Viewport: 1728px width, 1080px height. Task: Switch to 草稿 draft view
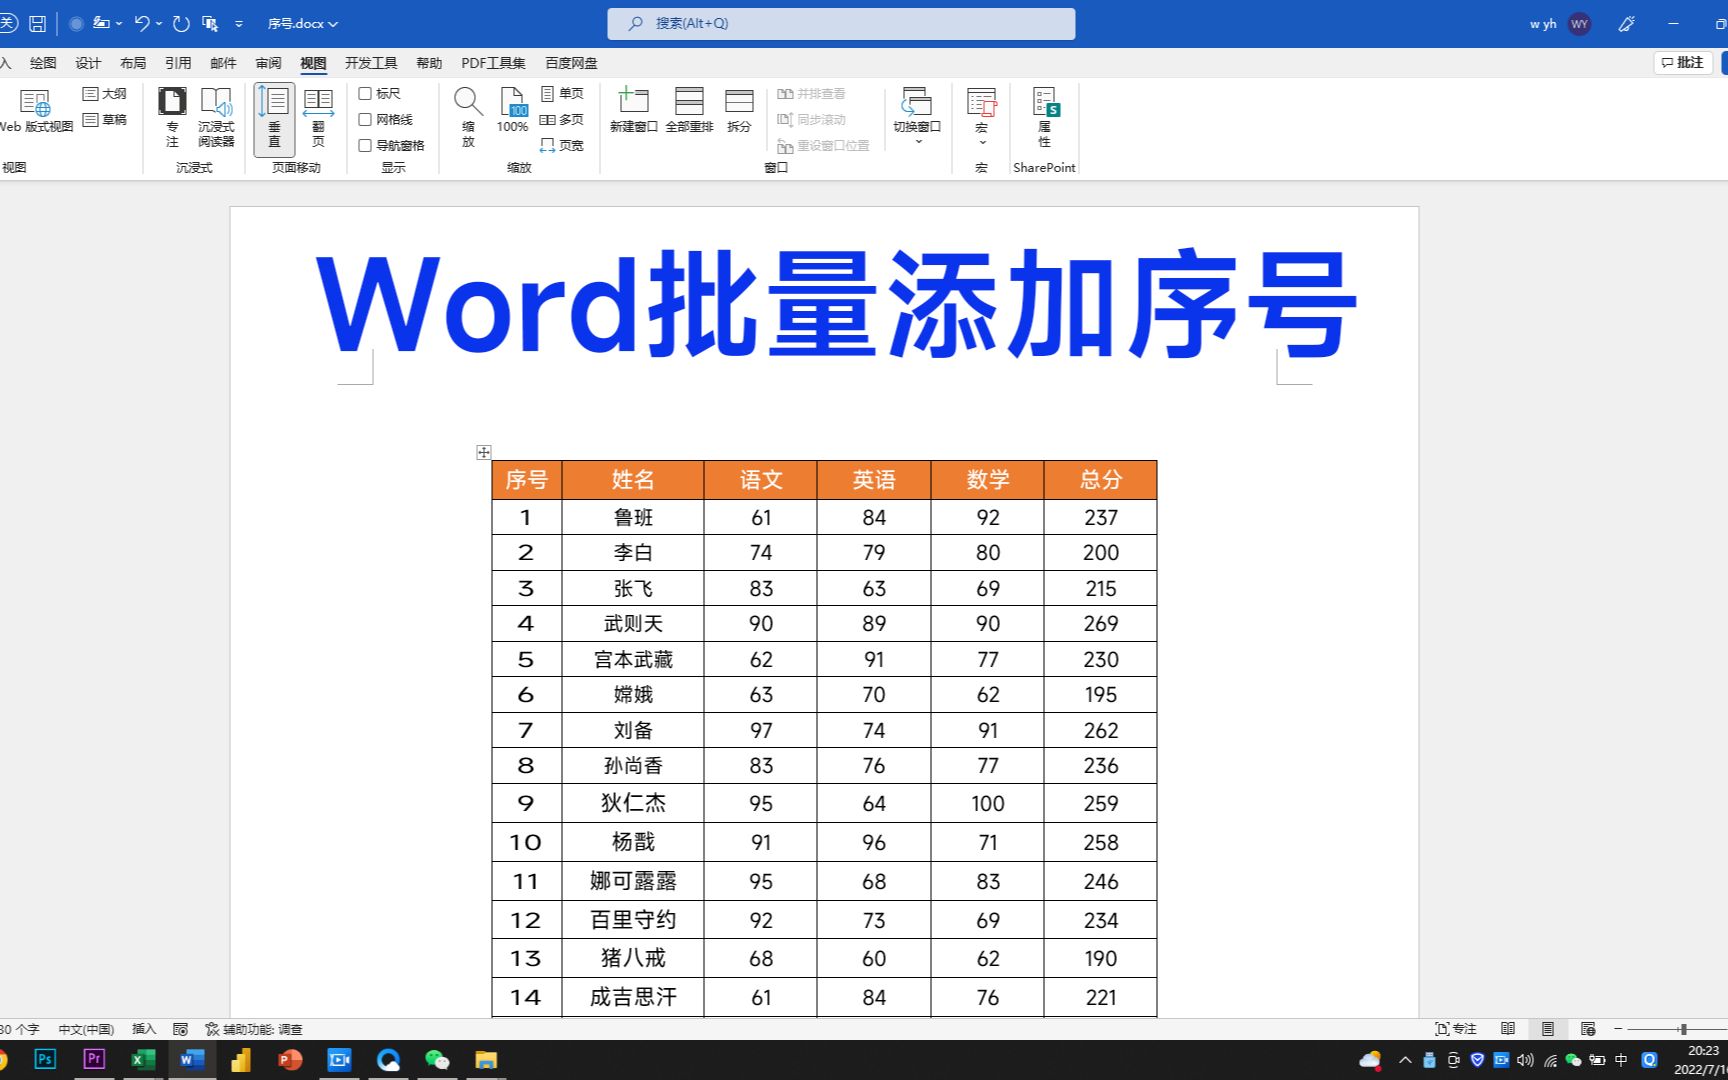pos(105,119)
